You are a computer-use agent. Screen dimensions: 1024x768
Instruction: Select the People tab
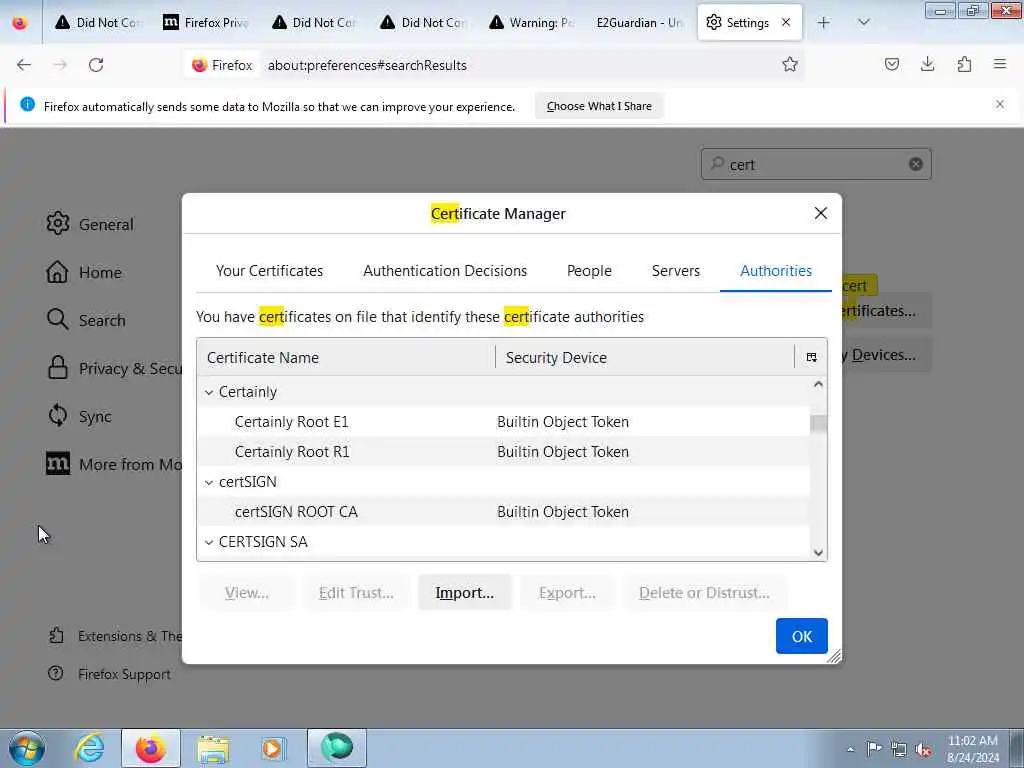point(589,270)
